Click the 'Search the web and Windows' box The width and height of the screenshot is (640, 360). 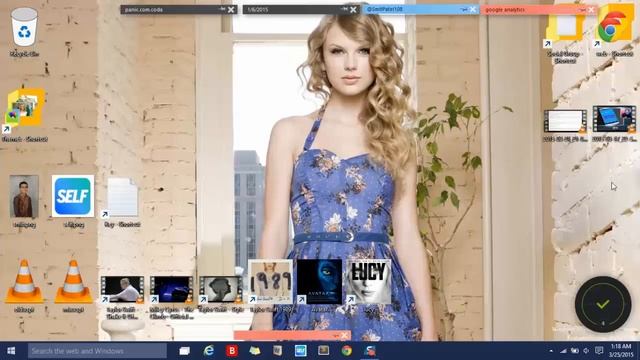97,351
